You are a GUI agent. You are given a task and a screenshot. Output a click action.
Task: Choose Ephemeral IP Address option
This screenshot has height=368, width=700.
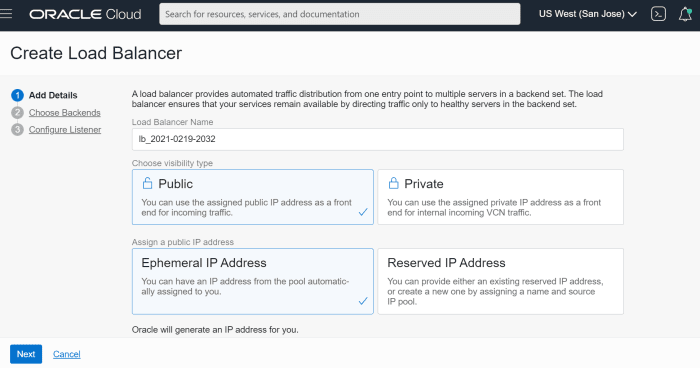point(253,281)
